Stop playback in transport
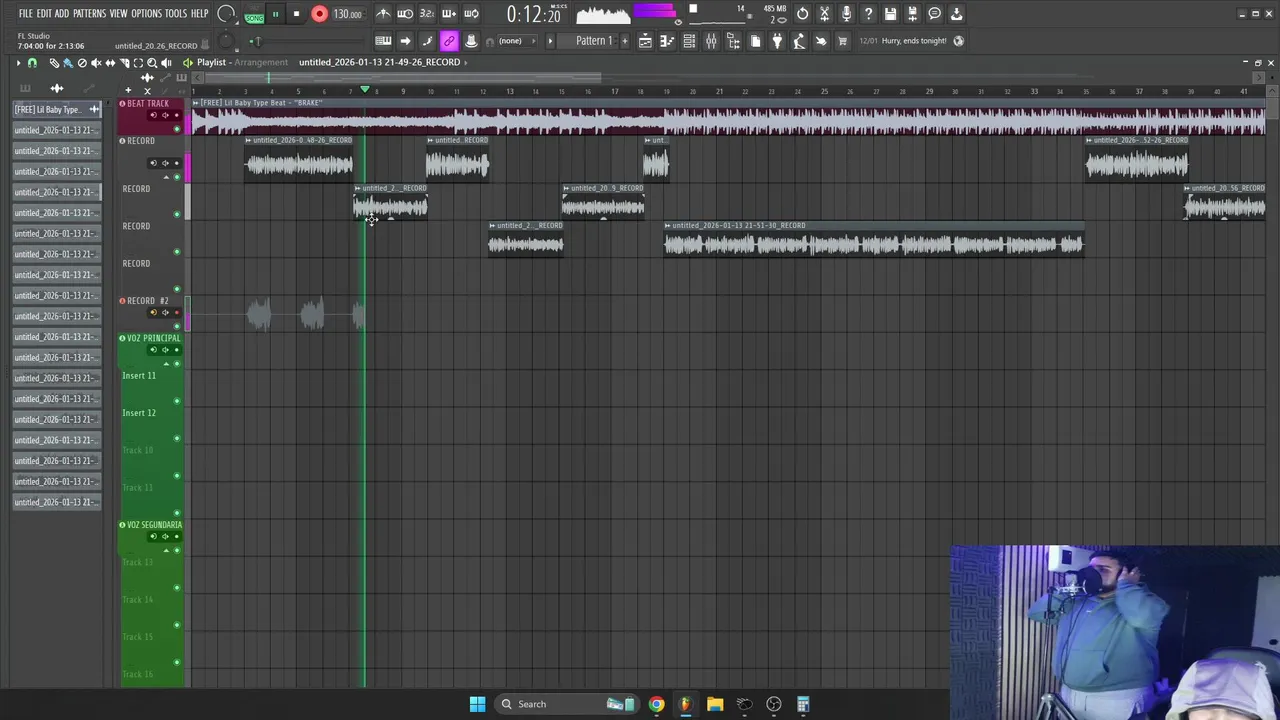The width and height of the screenshot is (1280, 720). (x=296, y=14)
